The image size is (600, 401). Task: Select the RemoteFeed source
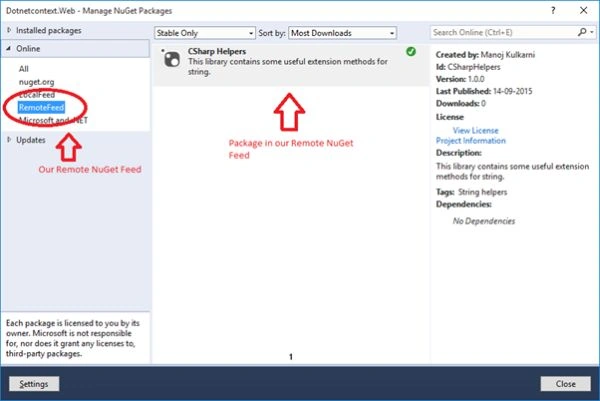tap(41, 108)
